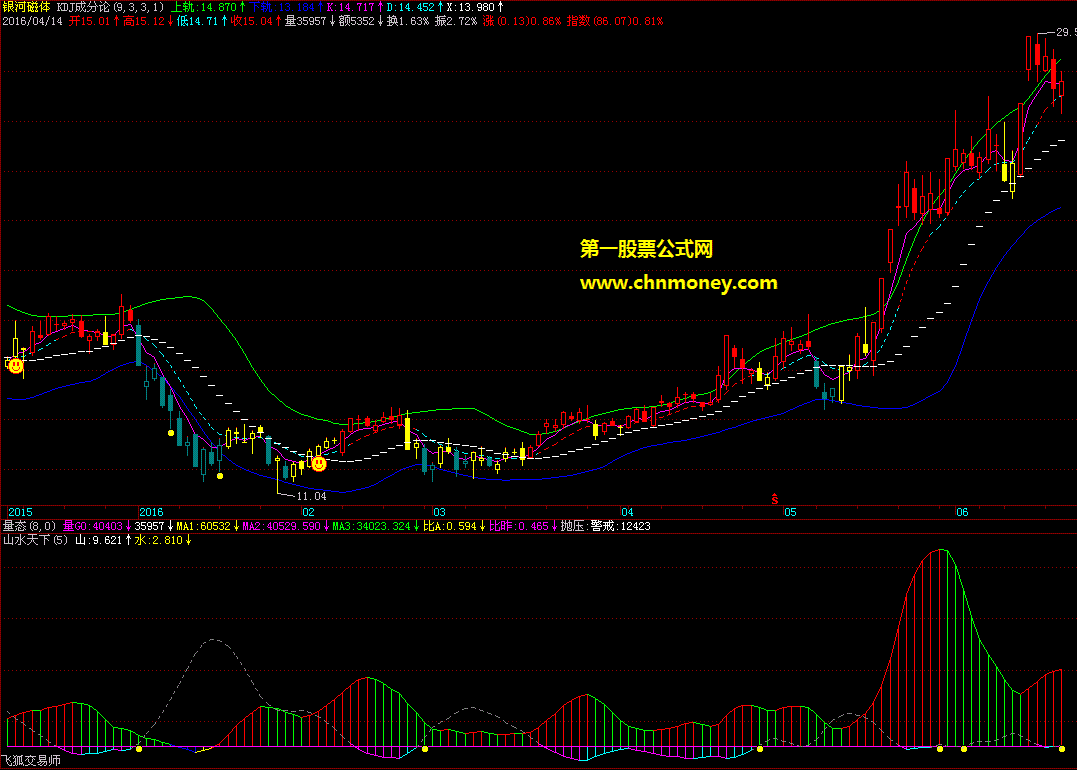
Task: Click the change 涨(0.13)0.86%
Action: [x=521, y=21]
